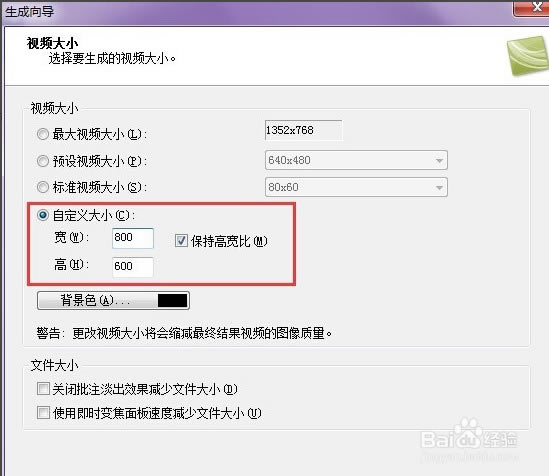Click the width field showing 800
Image resolution: width=549 pixels, height=476 pixels.
point(133,238)
